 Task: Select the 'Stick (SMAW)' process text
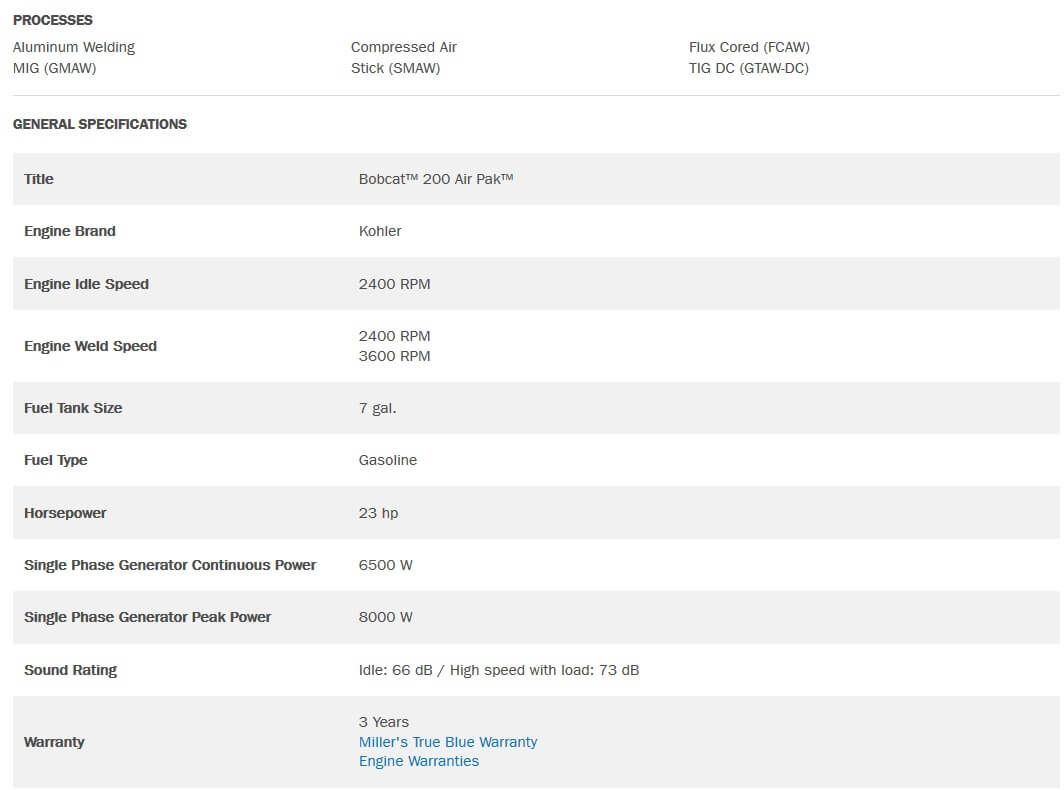396,68
